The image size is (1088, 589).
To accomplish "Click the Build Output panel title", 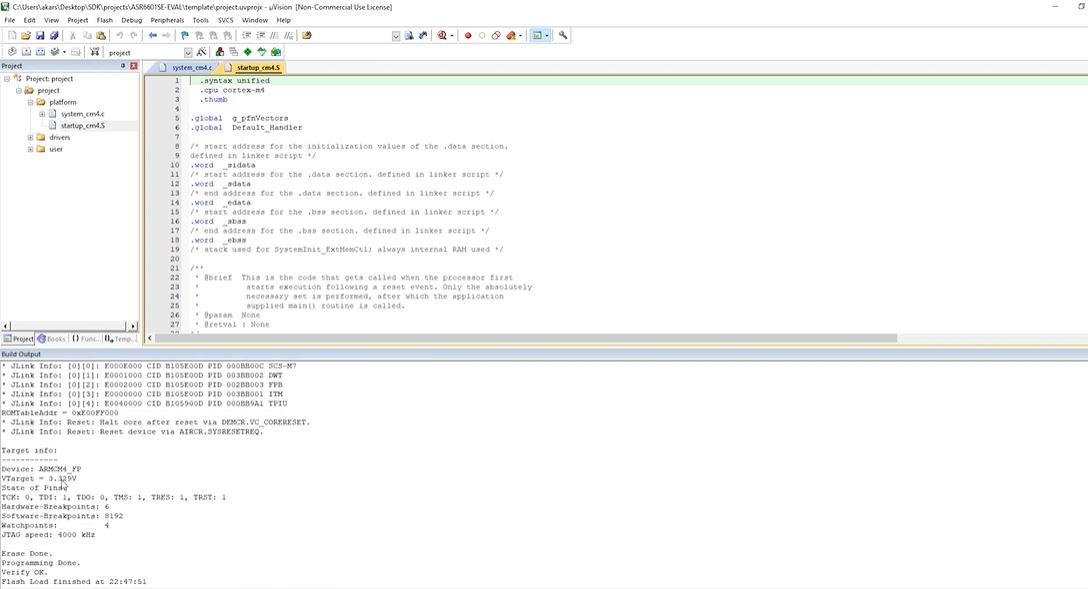I will coord(21,354).
